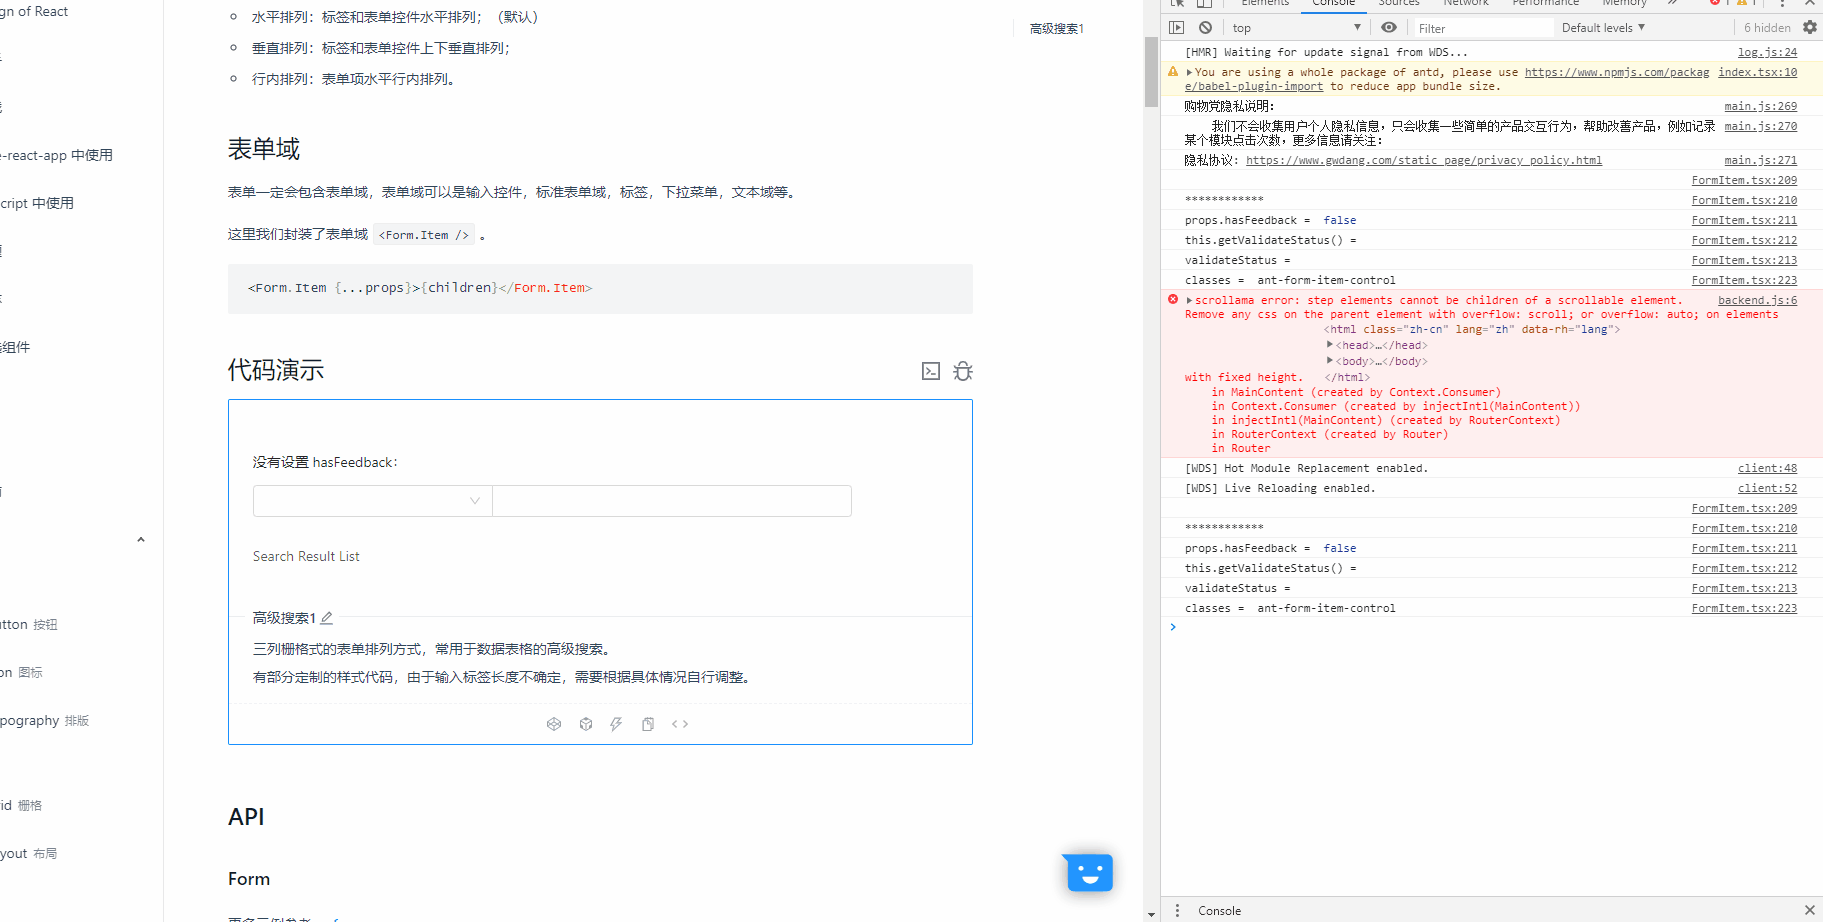Image resolution: width=1823 pixels, height=922 pixels.
Task: Open the Console drawer options menu
Action: pos(1177,910)
